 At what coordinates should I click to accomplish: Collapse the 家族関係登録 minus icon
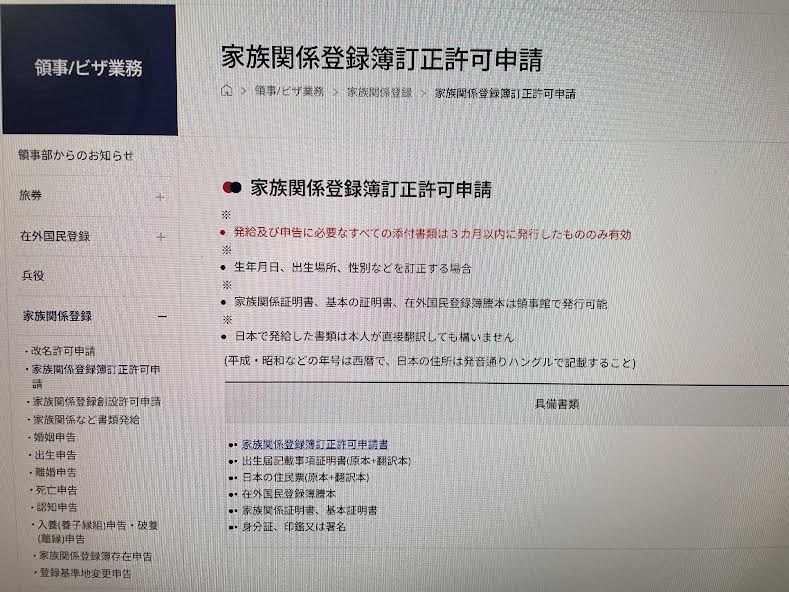162,317
